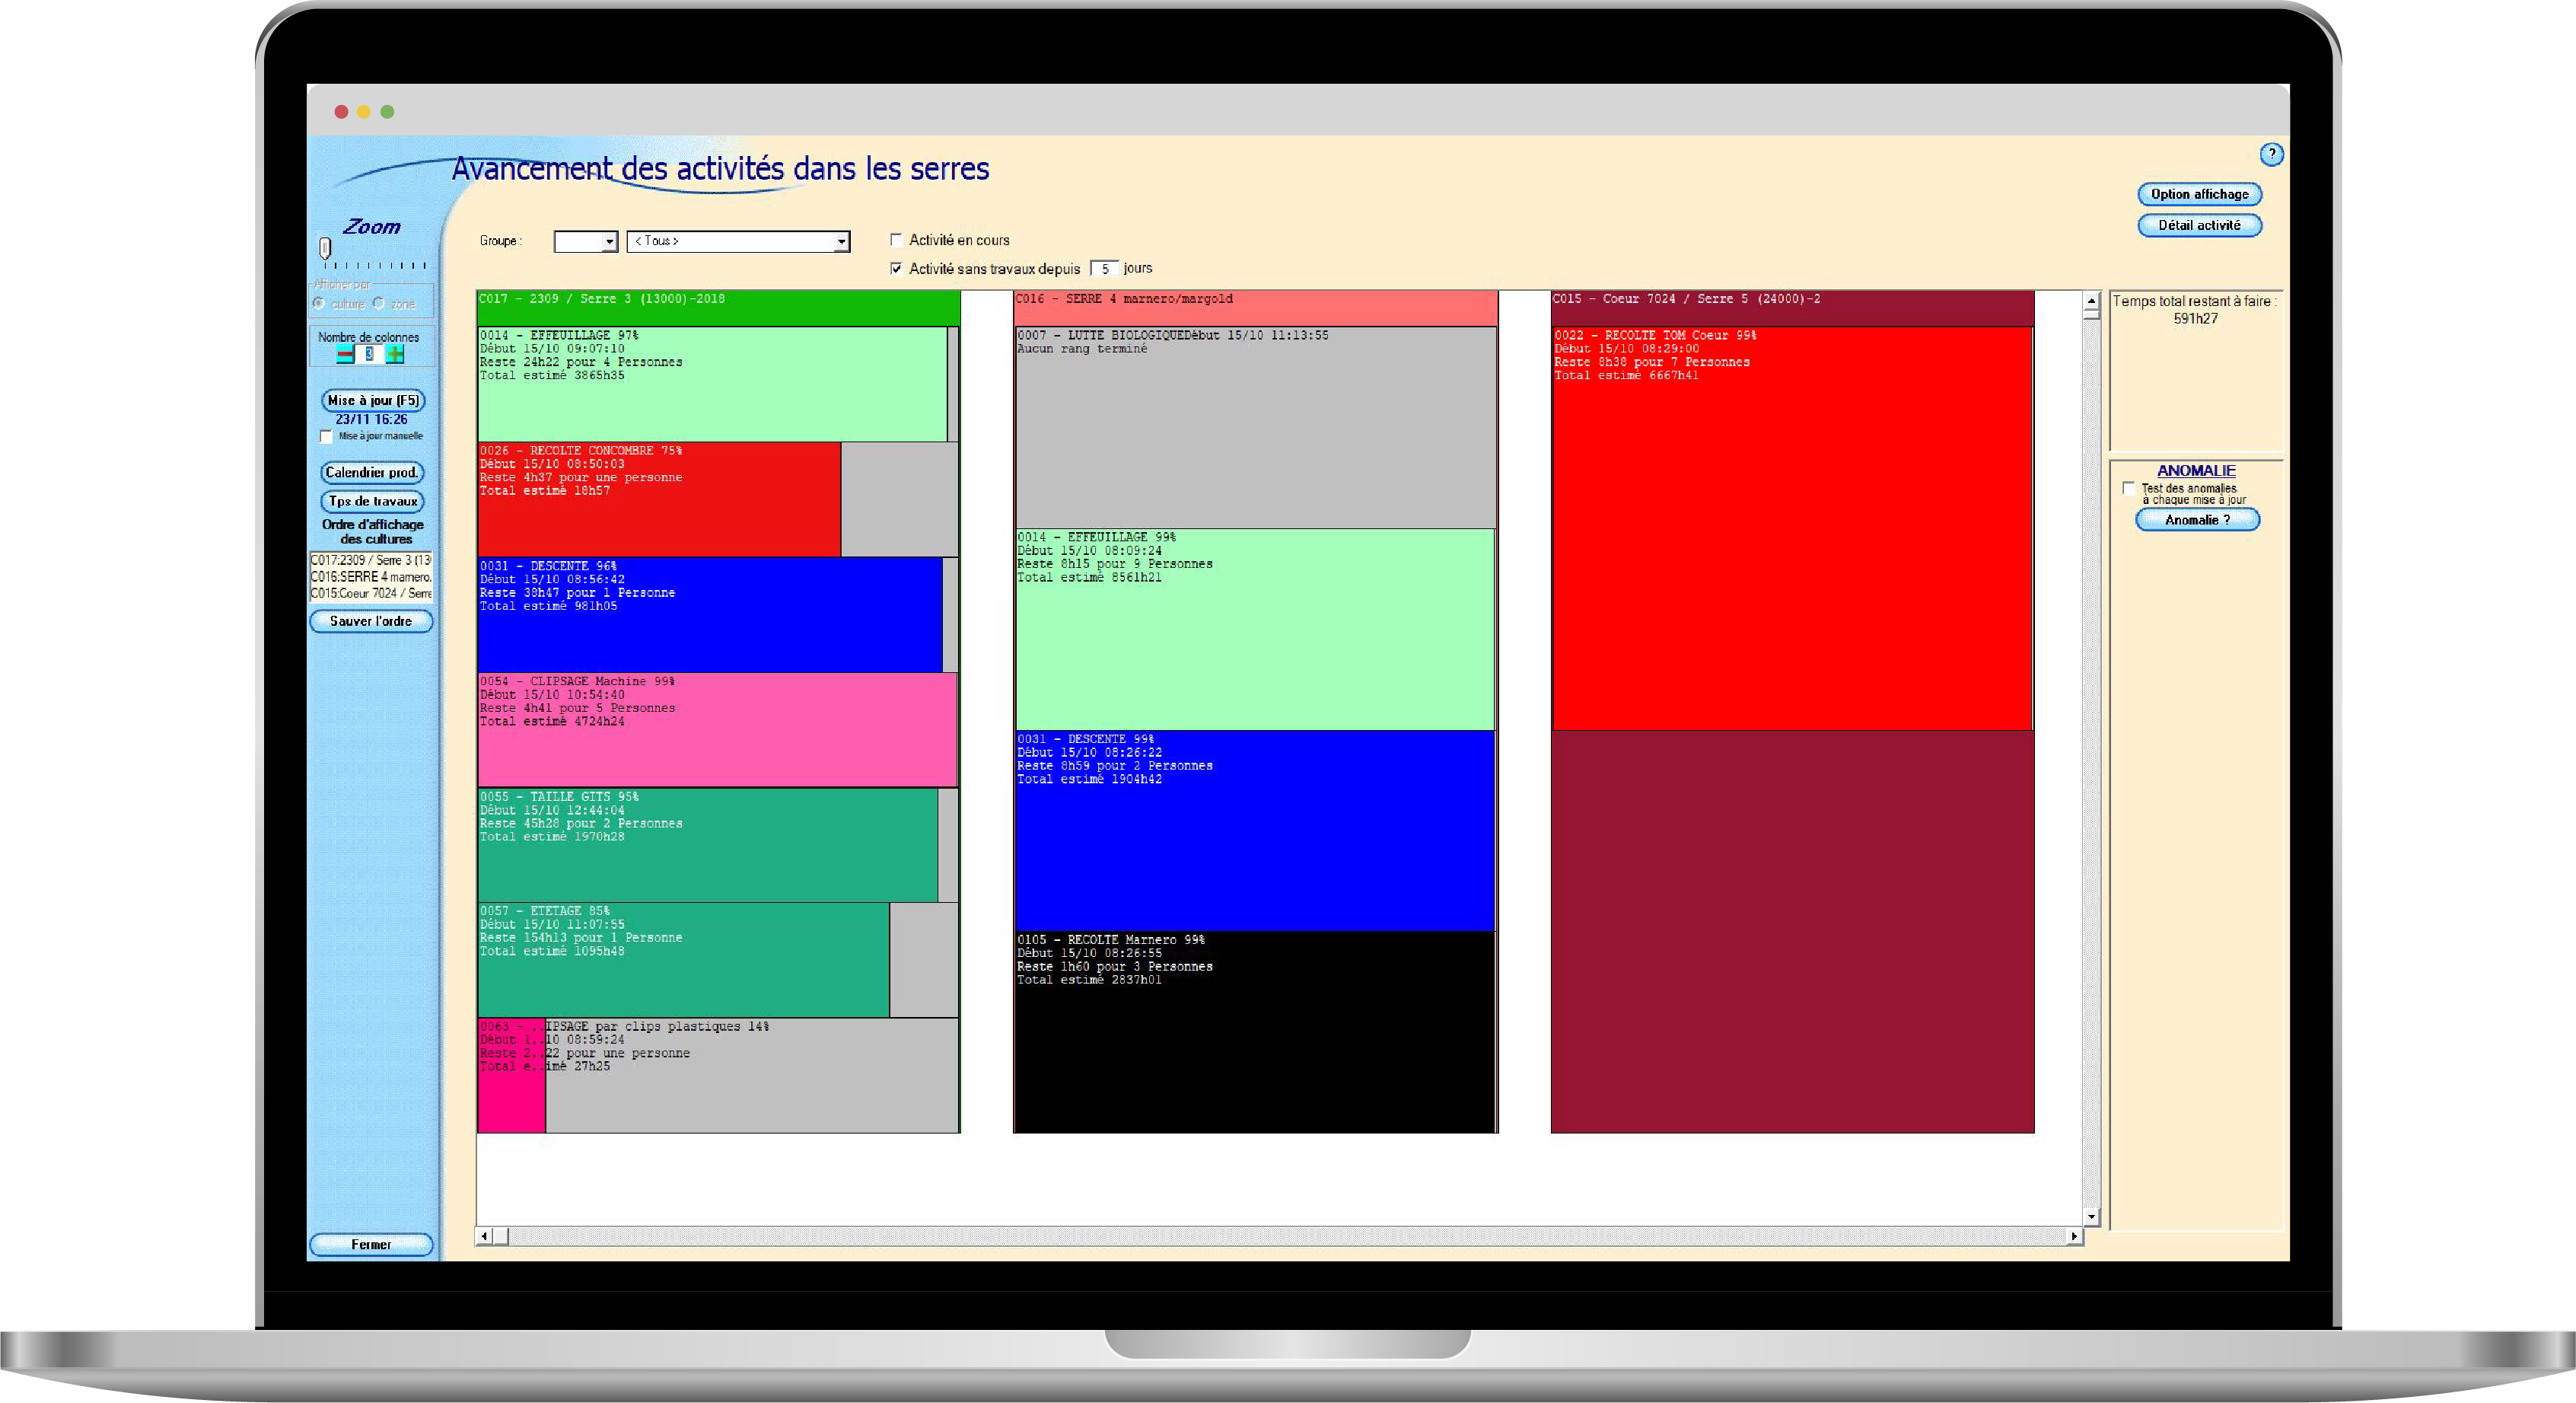Click the yellow window minimize dot

[364, 112]
